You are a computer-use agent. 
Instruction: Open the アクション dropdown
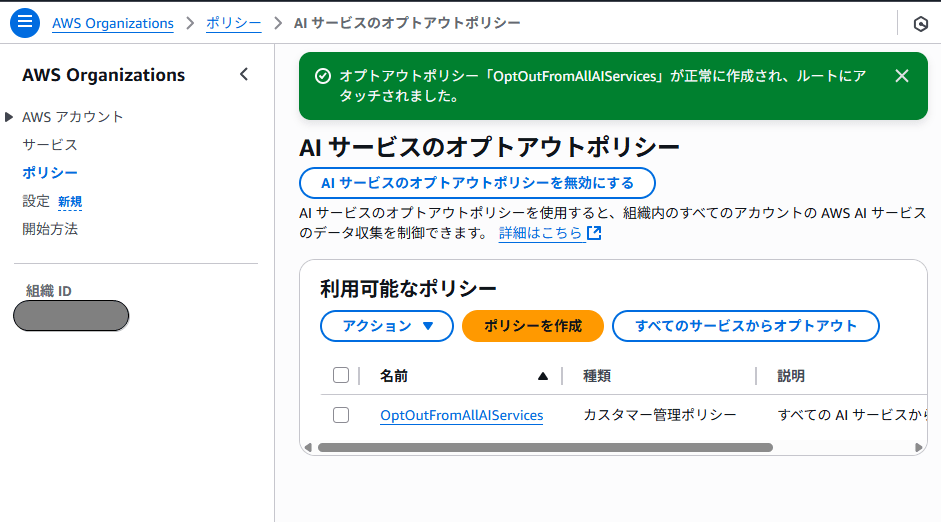386,326
